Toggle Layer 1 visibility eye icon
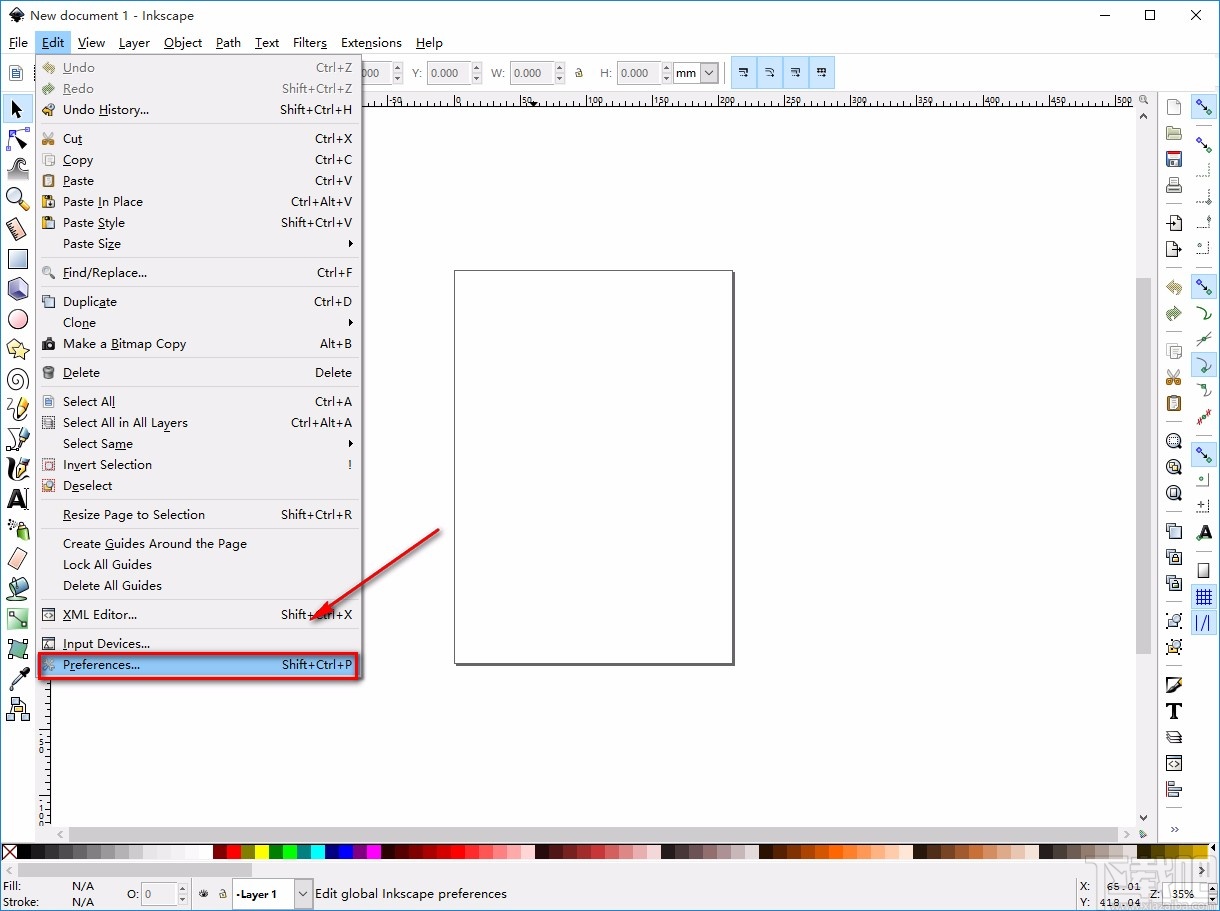Viewport: 1220px width, 911px height. click(203, 894)
